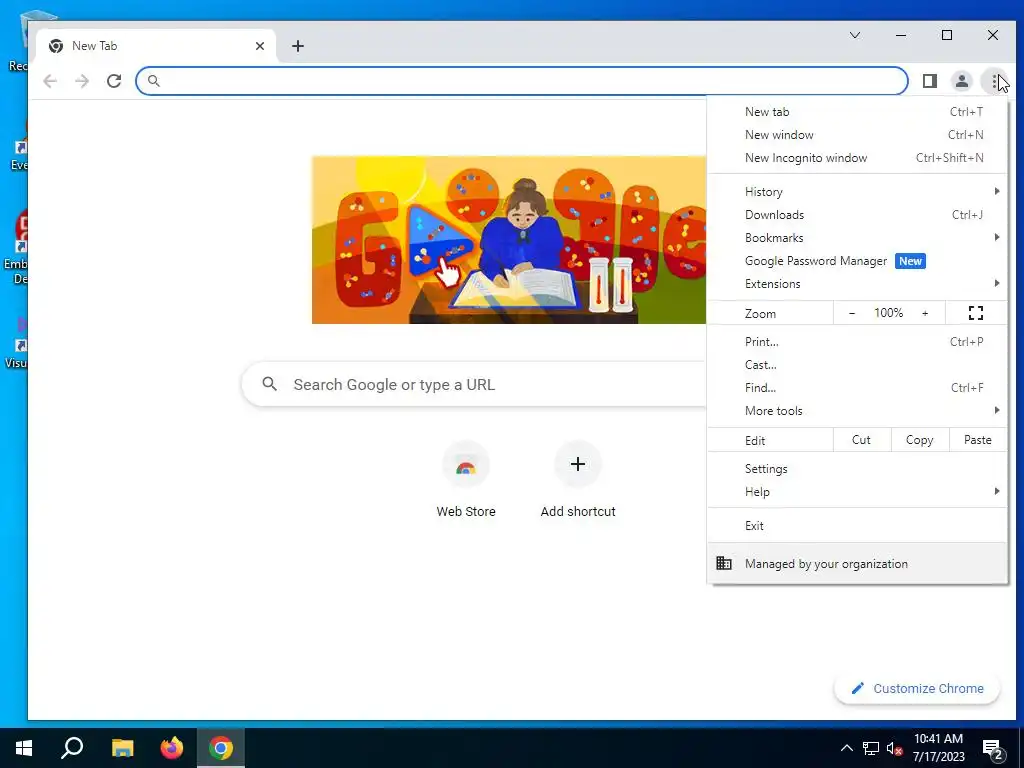The width and height of the screenshot is (1024, 768).
Task: Open the profile avatar icon
Action: click(x=961, y=81)
